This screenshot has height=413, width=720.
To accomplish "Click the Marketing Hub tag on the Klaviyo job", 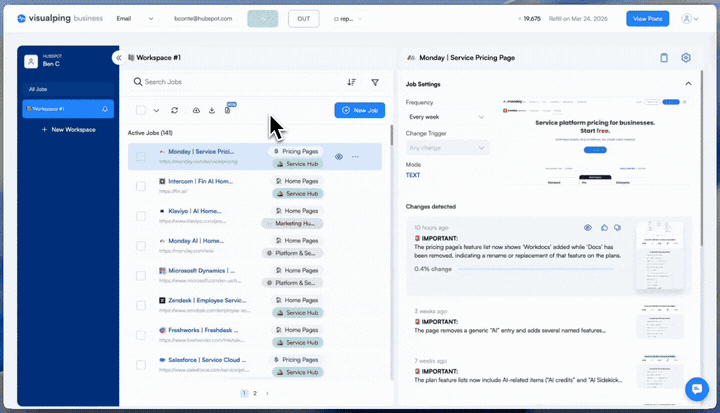I will [292, 223].
